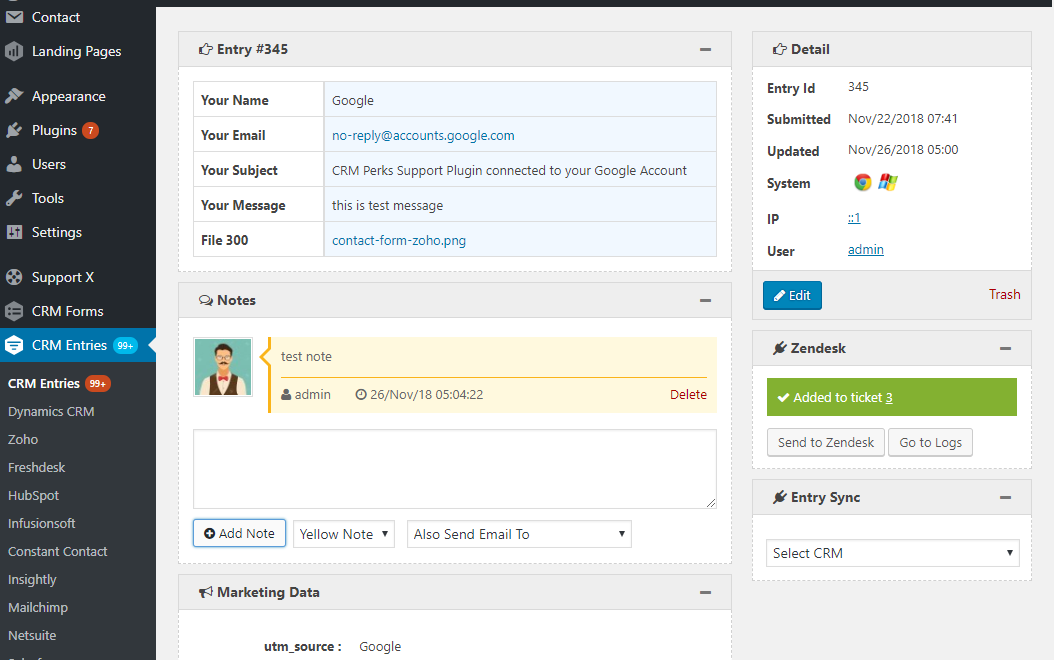The height and width of the screenshot is (660, 1054).
Task: Click the Plugins plug icon
Action: click(14, 130)
